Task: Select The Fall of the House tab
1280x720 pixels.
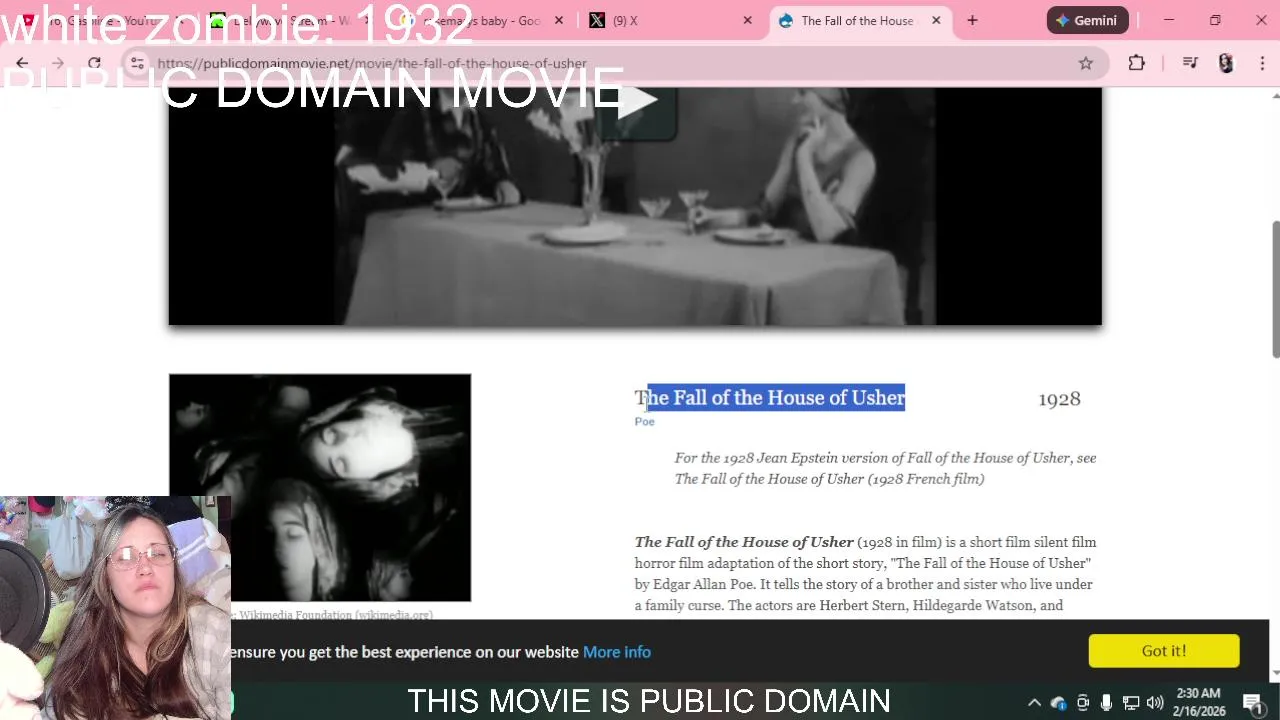Action: tap(858, 20)
